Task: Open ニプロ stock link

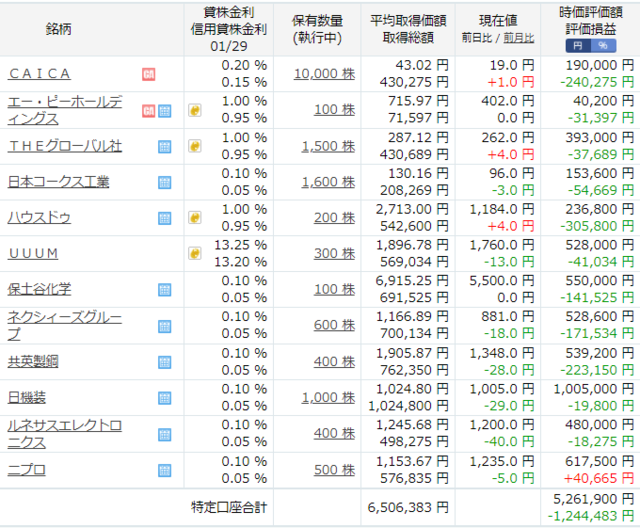Action: [27, 470]
